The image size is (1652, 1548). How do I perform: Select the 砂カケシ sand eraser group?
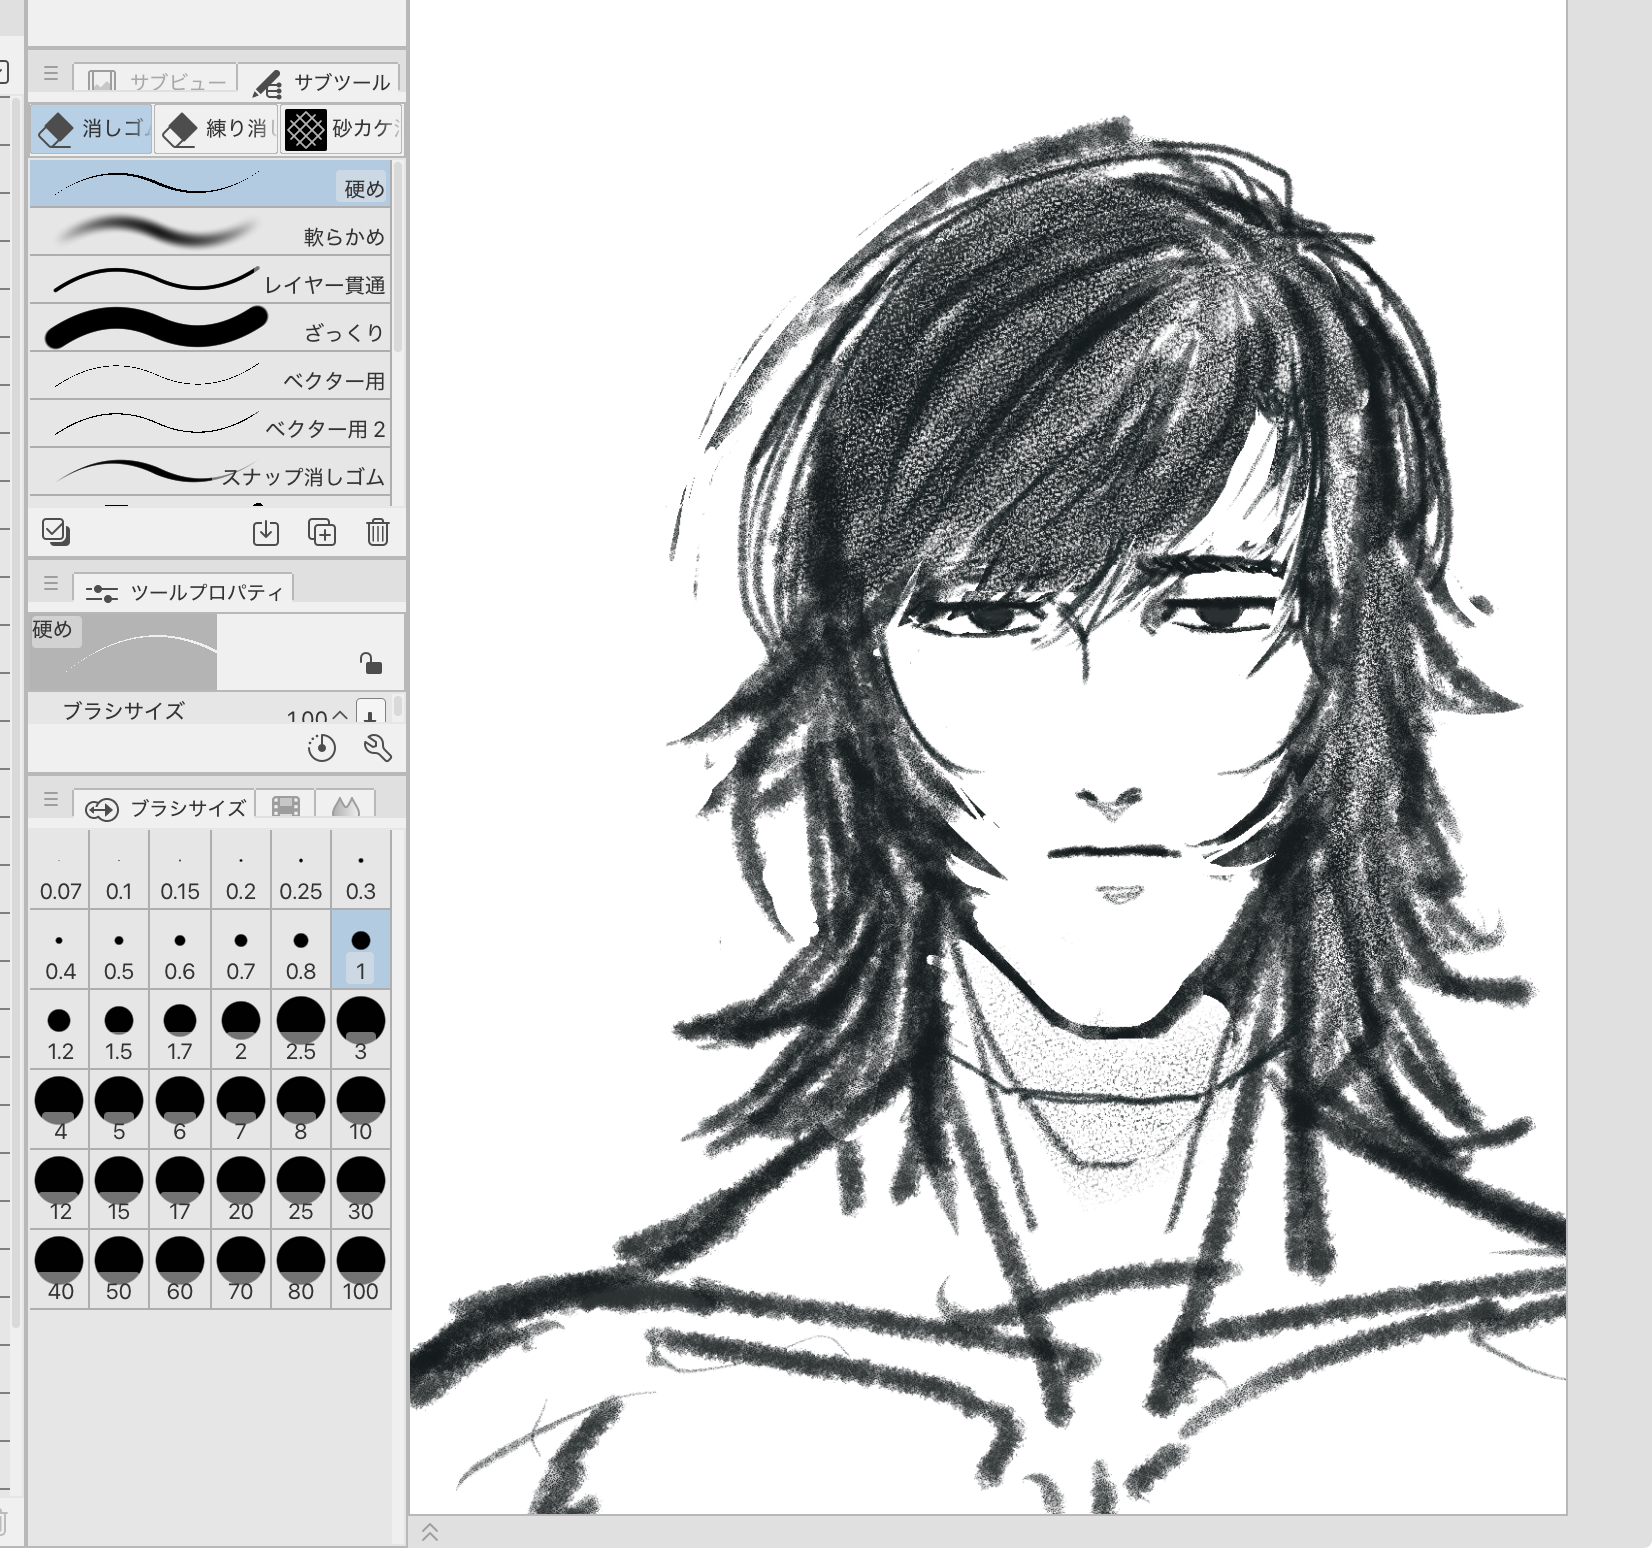(x=342, y=129)
